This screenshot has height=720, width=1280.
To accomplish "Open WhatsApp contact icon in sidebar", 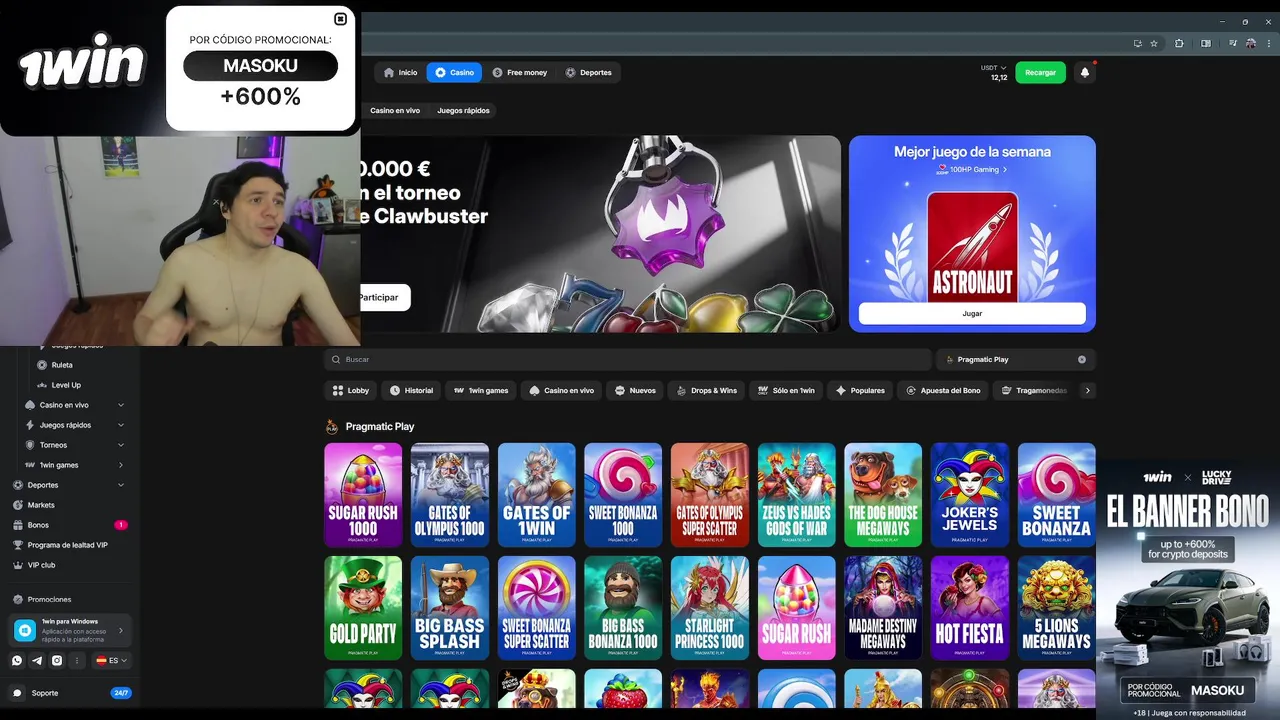I will click(x=17, y=660).
